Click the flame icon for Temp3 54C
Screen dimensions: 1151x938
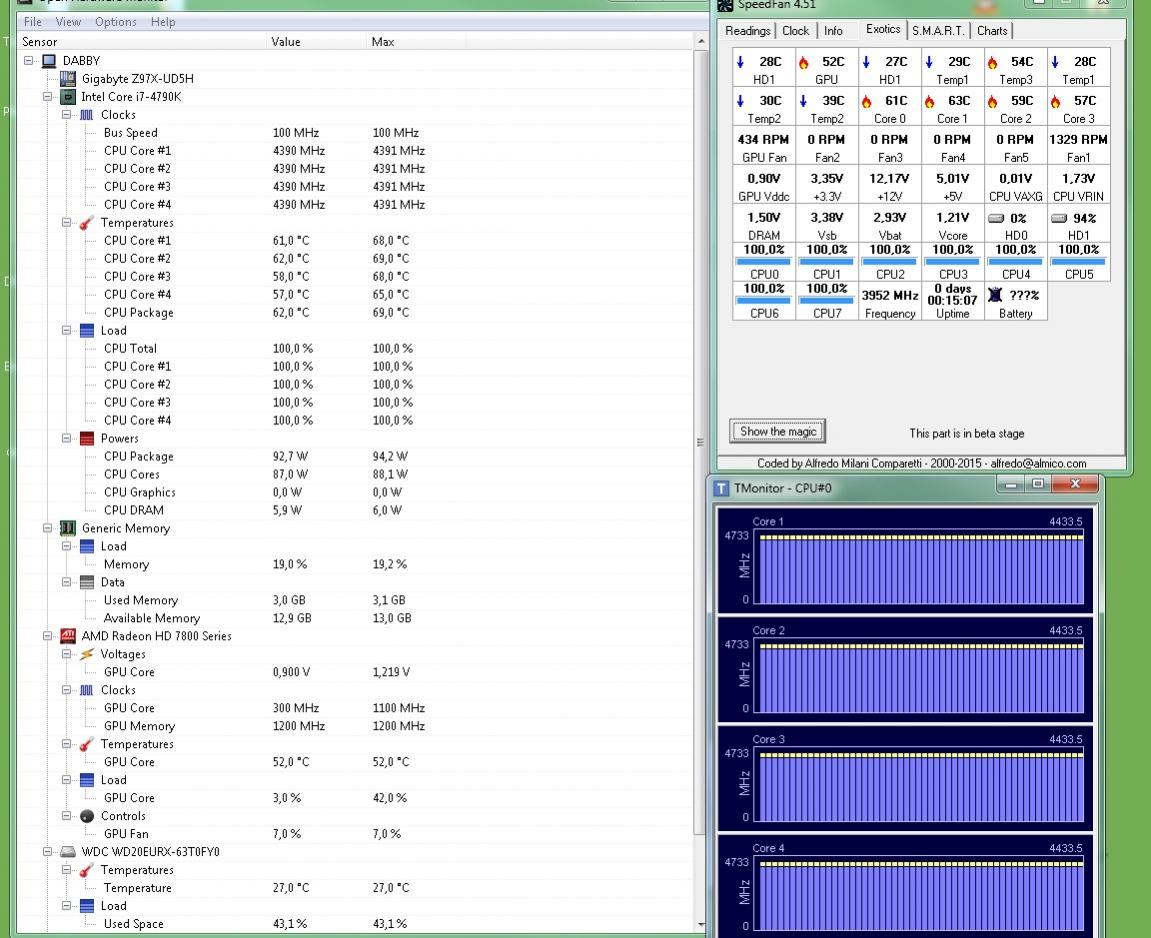pos(992,62)
